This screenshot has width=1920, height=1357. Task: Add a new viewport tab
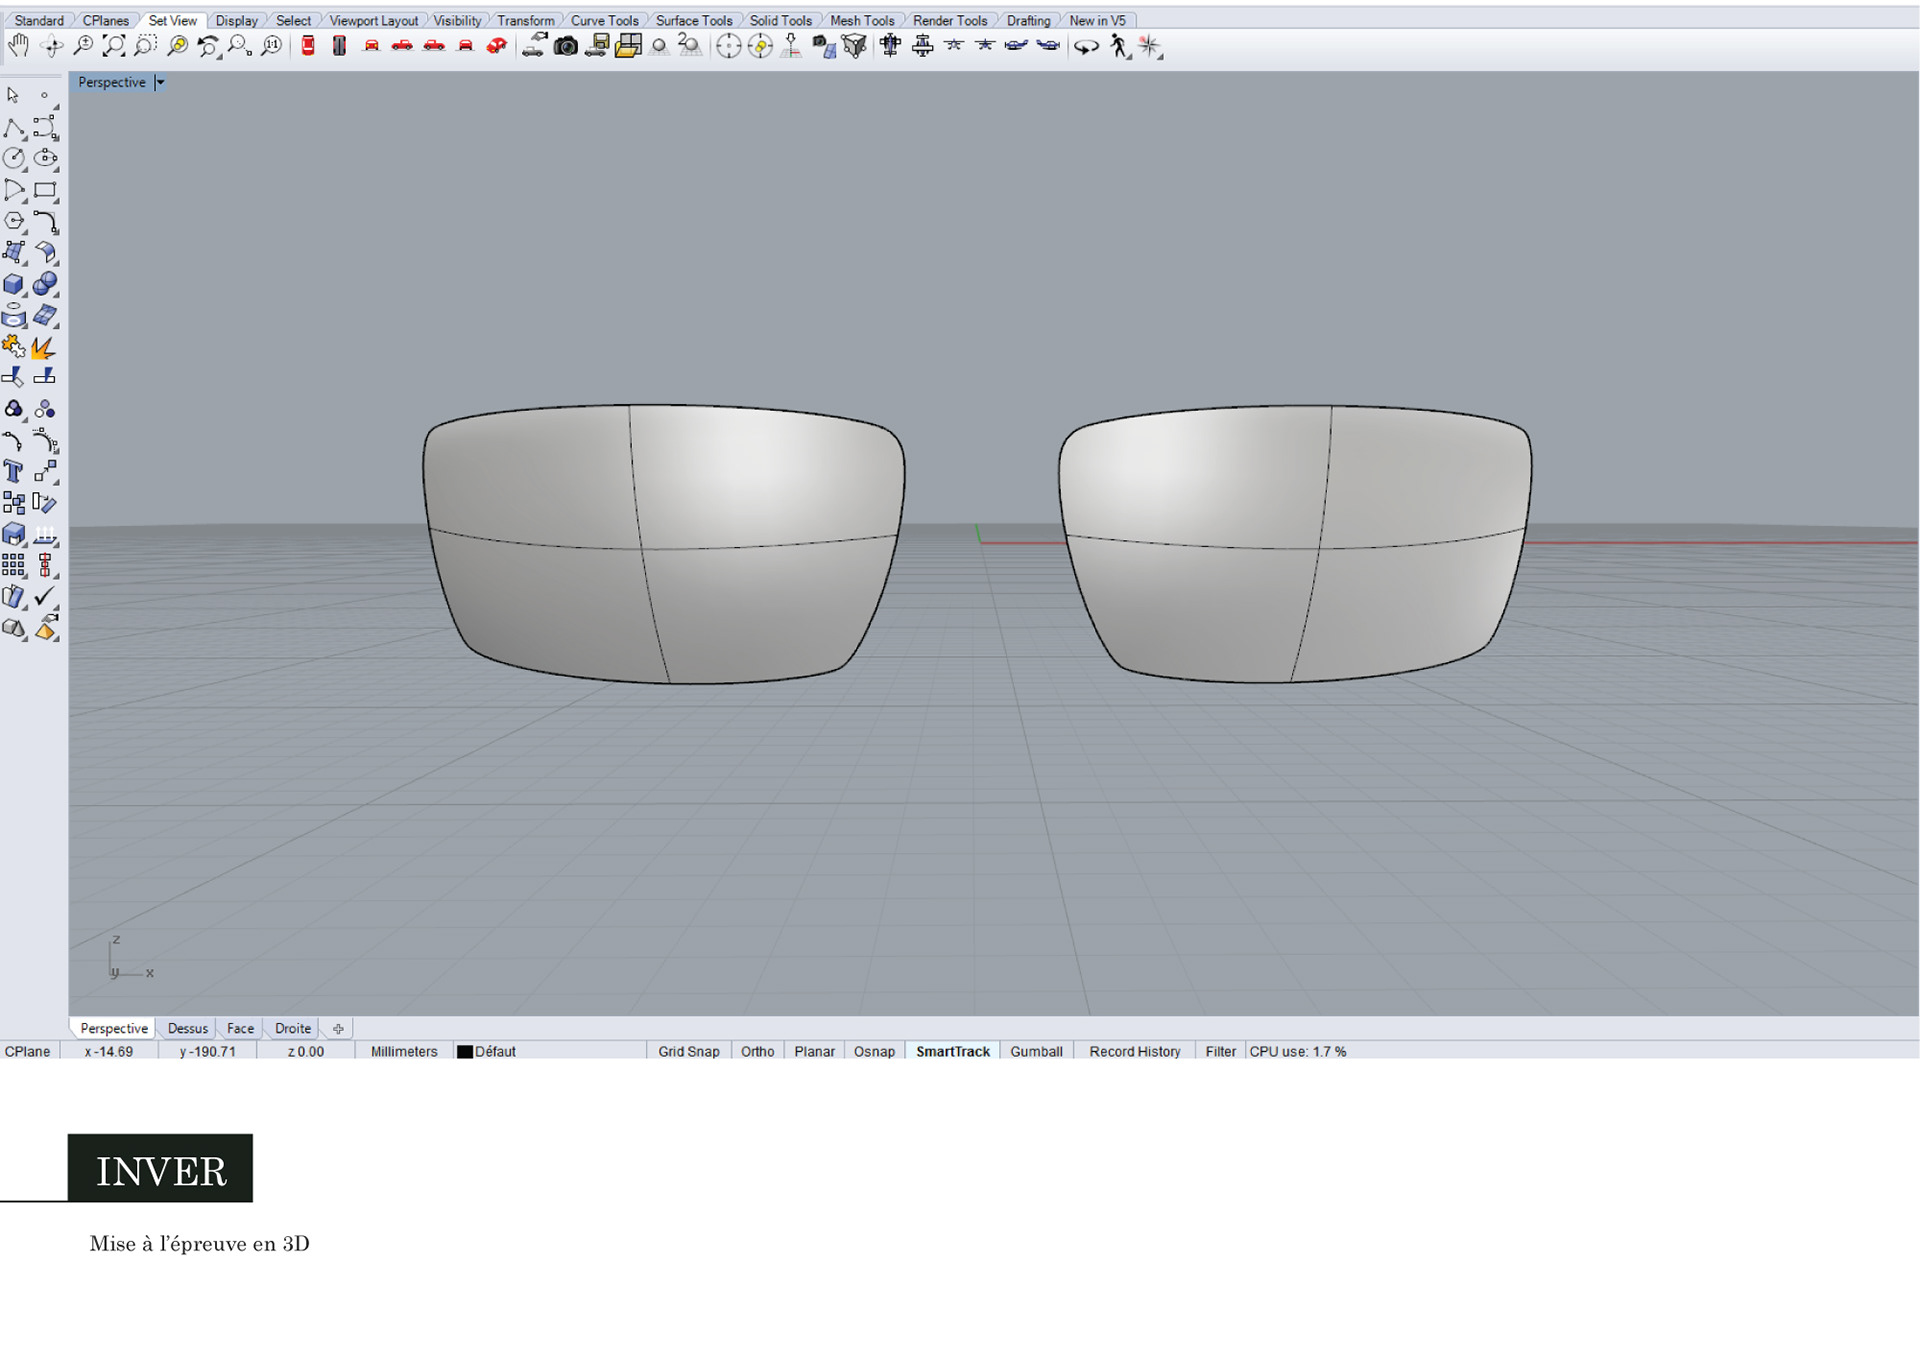pos(338,1028)
